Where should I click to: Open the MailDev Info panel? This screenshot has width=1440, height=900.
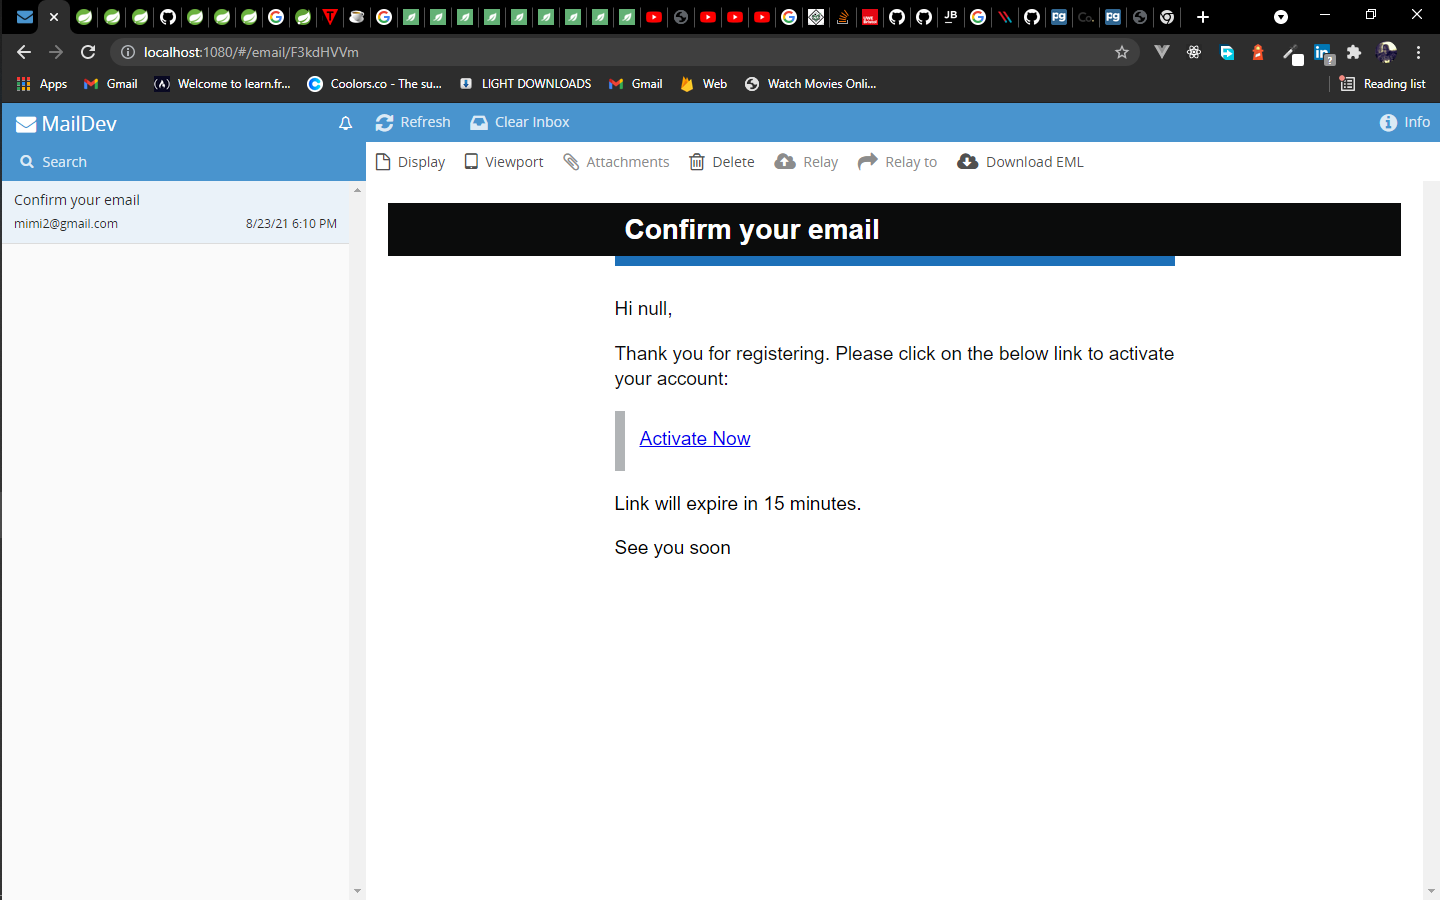(x=1404, y=122)
